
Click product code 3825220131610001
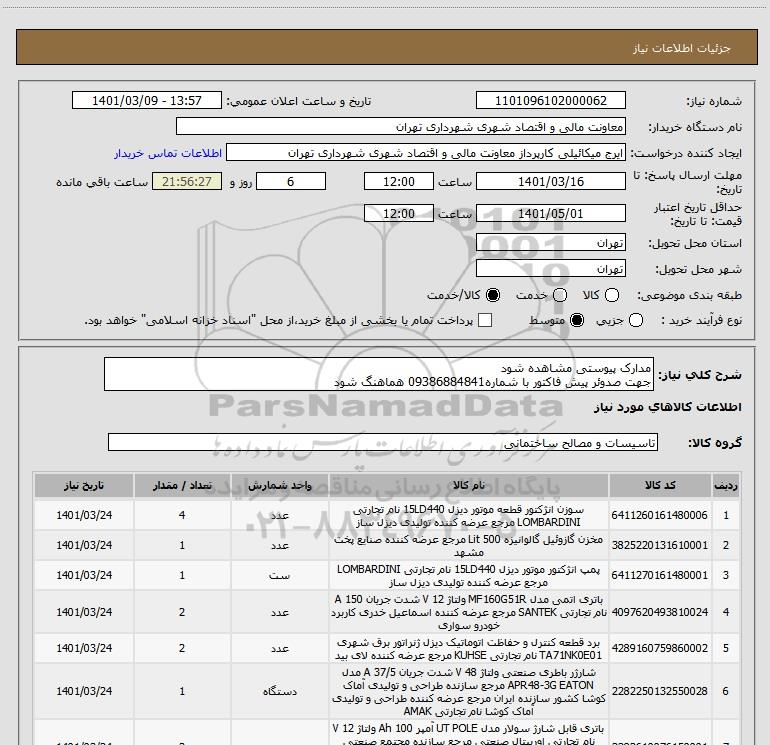click(x=660, y=545)
